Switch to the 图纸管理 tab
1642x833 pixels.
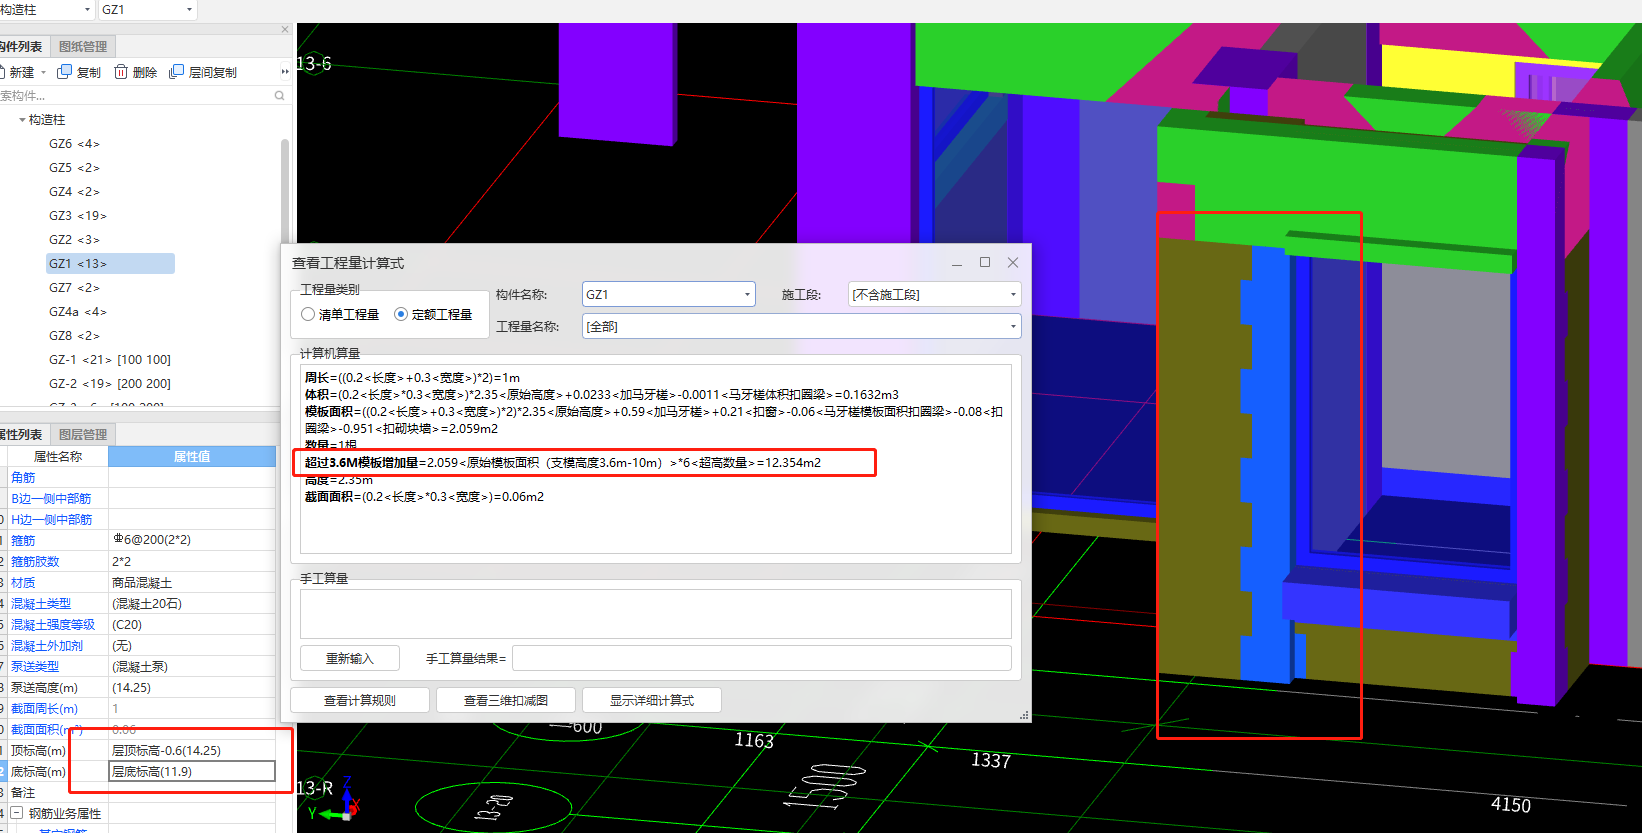[x=83, y=46]
